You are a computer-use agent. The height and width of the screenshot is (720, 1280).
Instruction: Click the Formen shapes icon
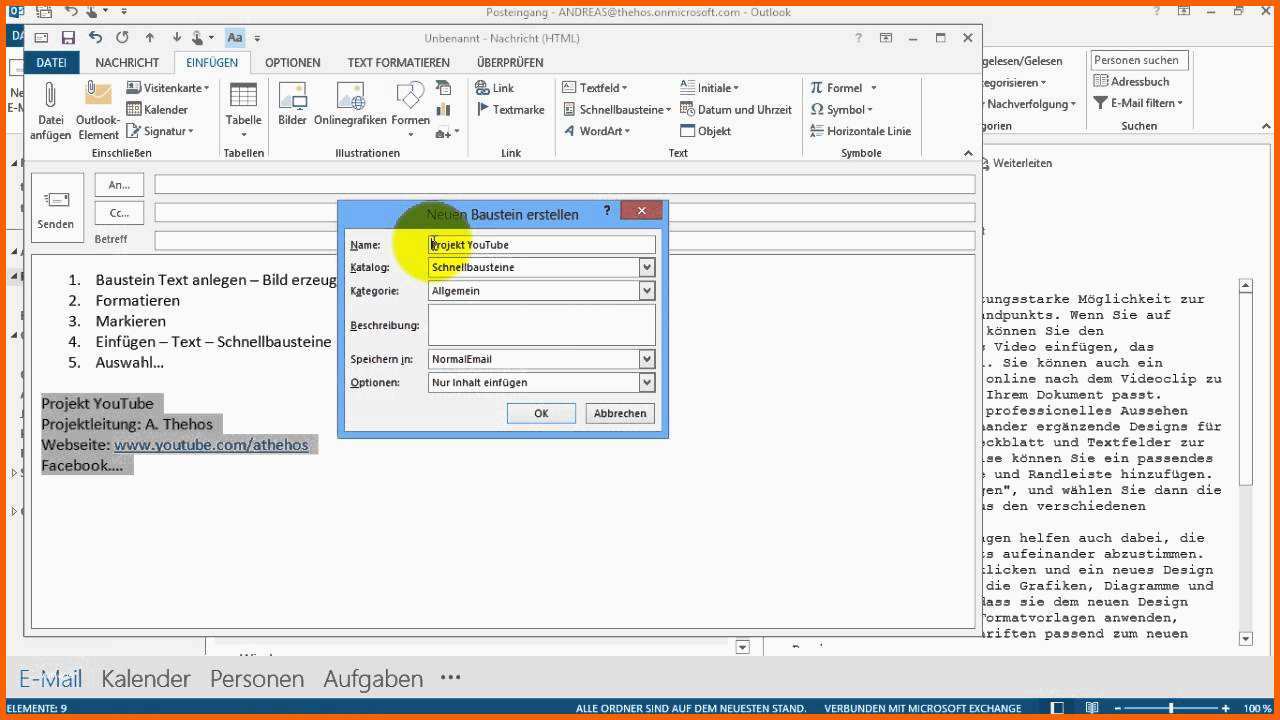coord(410,98)
